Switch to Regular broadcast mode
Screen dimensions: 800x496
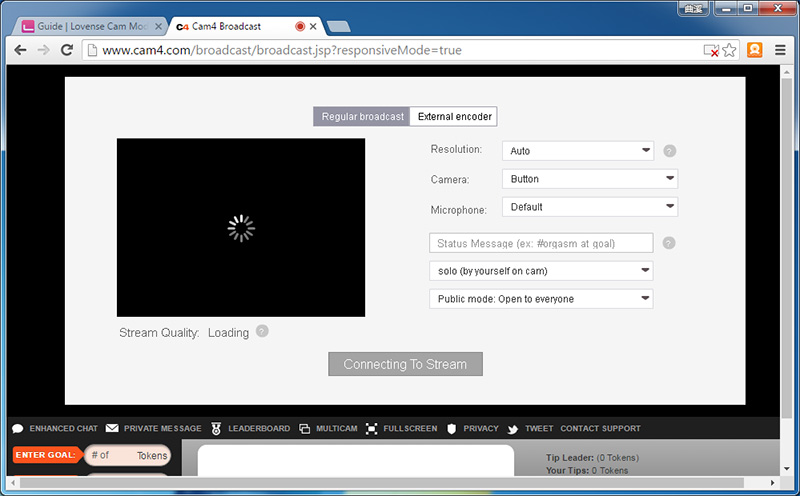pos(362,117)
